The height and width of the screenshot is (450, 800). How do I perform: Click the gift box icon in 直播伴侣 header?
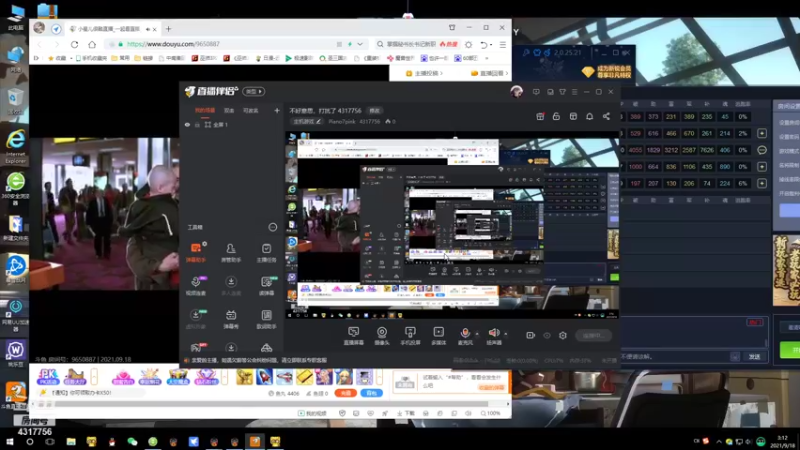pos(540,116)
